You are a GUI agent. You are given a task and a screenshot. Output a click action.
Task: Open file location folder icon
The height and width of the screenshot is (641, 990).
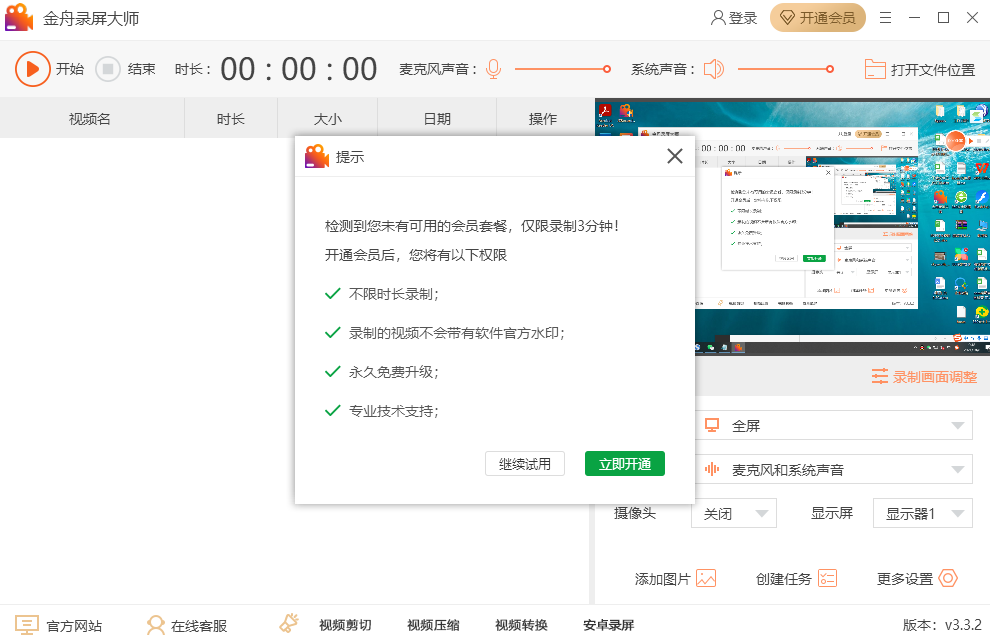874,69
